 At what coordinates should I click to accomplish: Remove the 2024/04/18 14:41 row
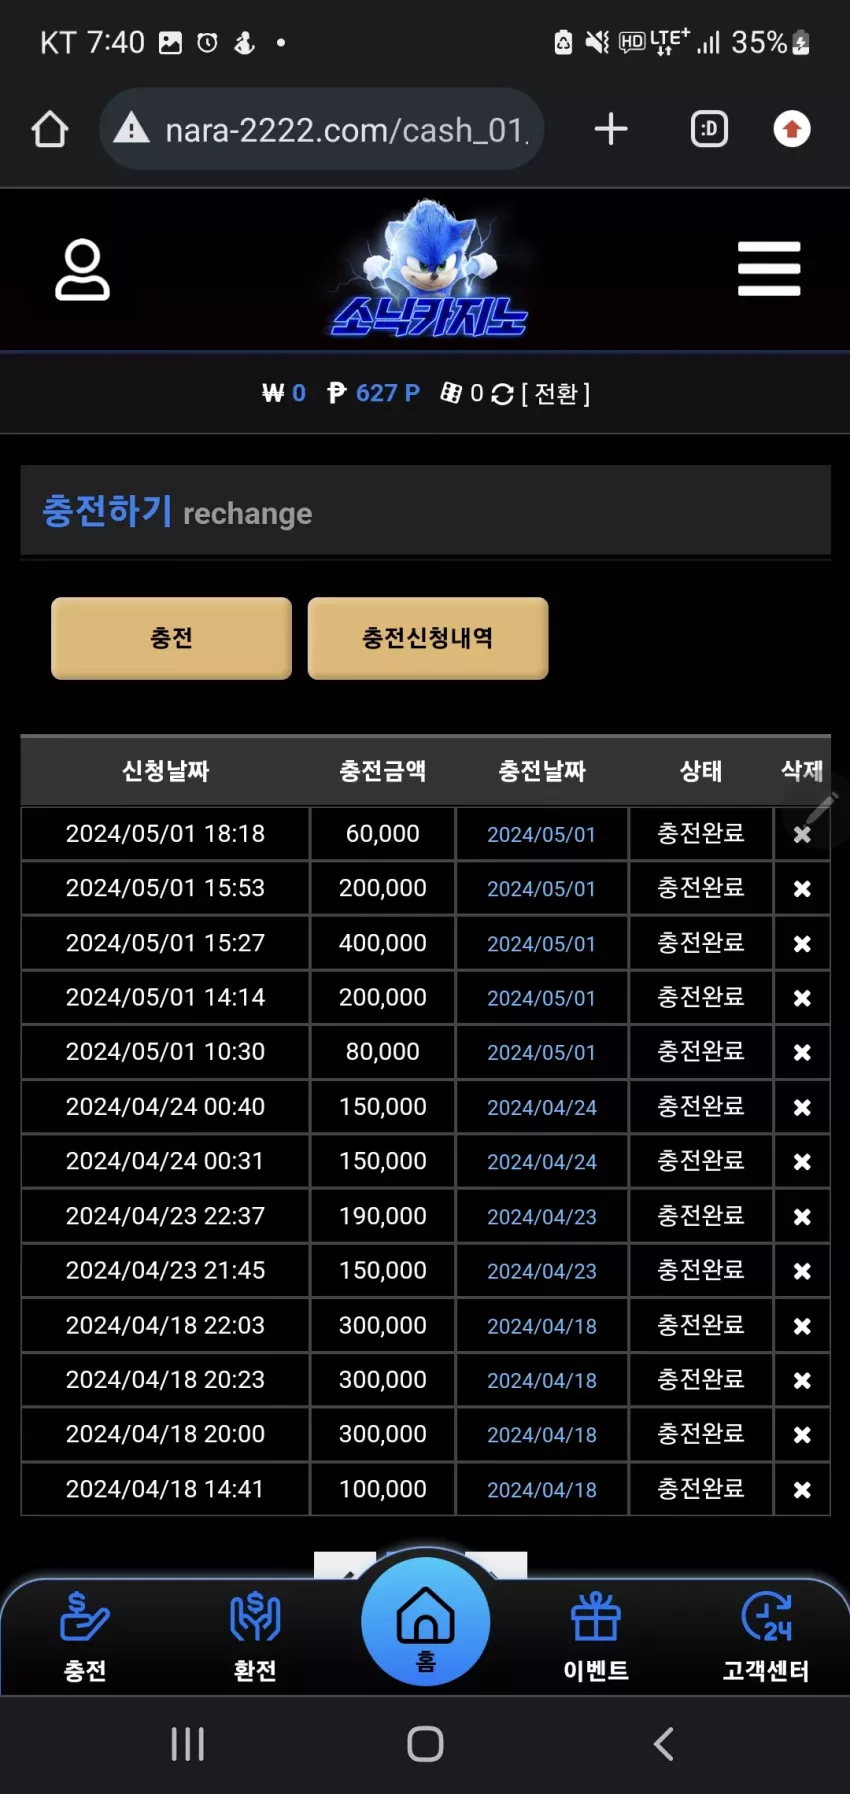pos(802,1490)
